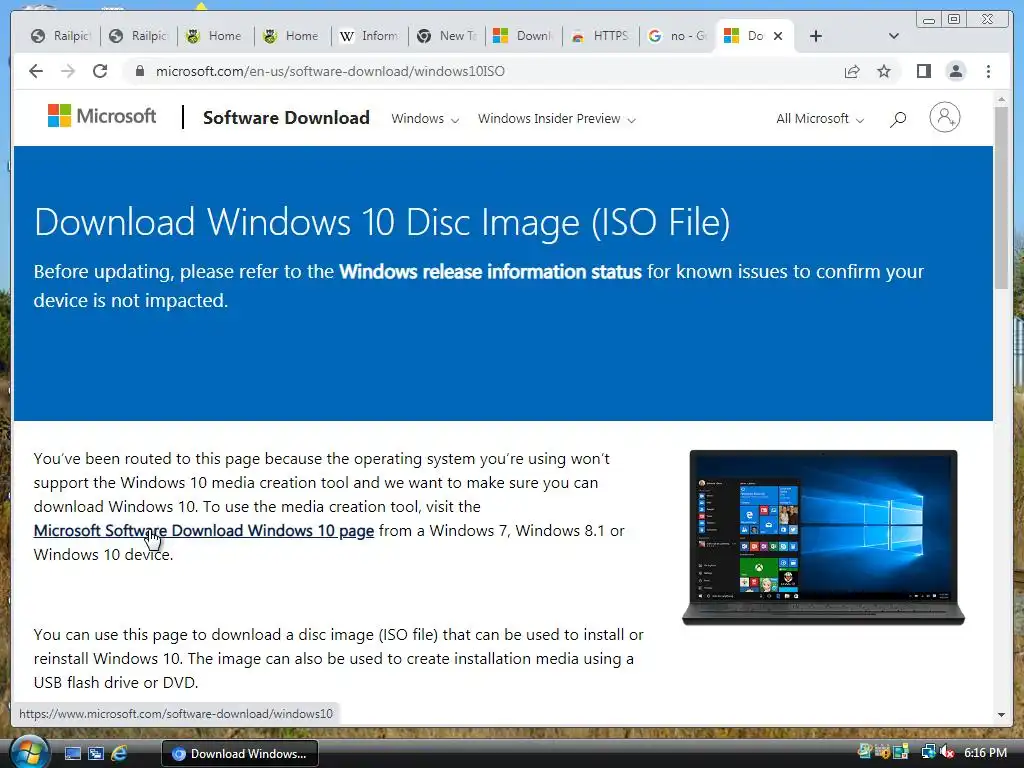Click the 6:16 PM taskbar clock

click(985, 753)
